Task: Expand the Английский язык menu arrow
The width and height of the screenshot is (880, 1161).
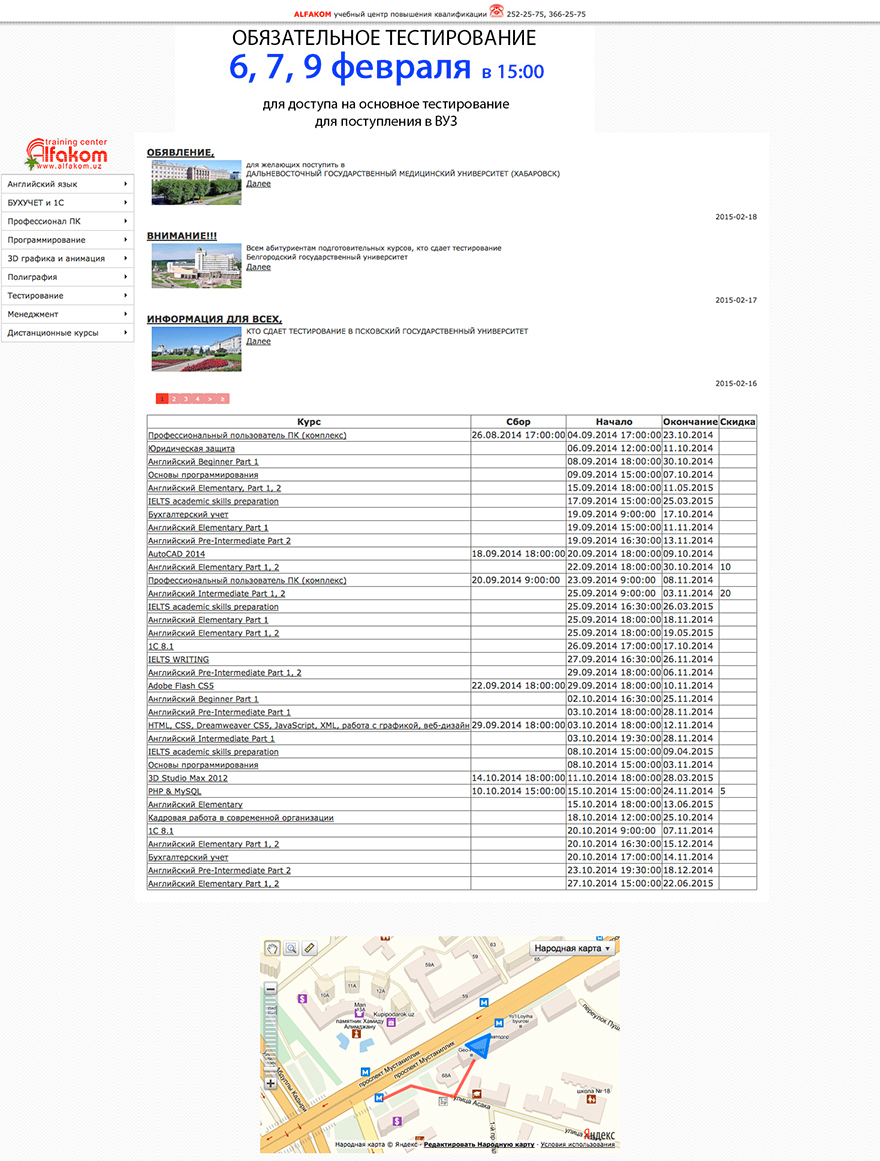Action: coord(125,184)
